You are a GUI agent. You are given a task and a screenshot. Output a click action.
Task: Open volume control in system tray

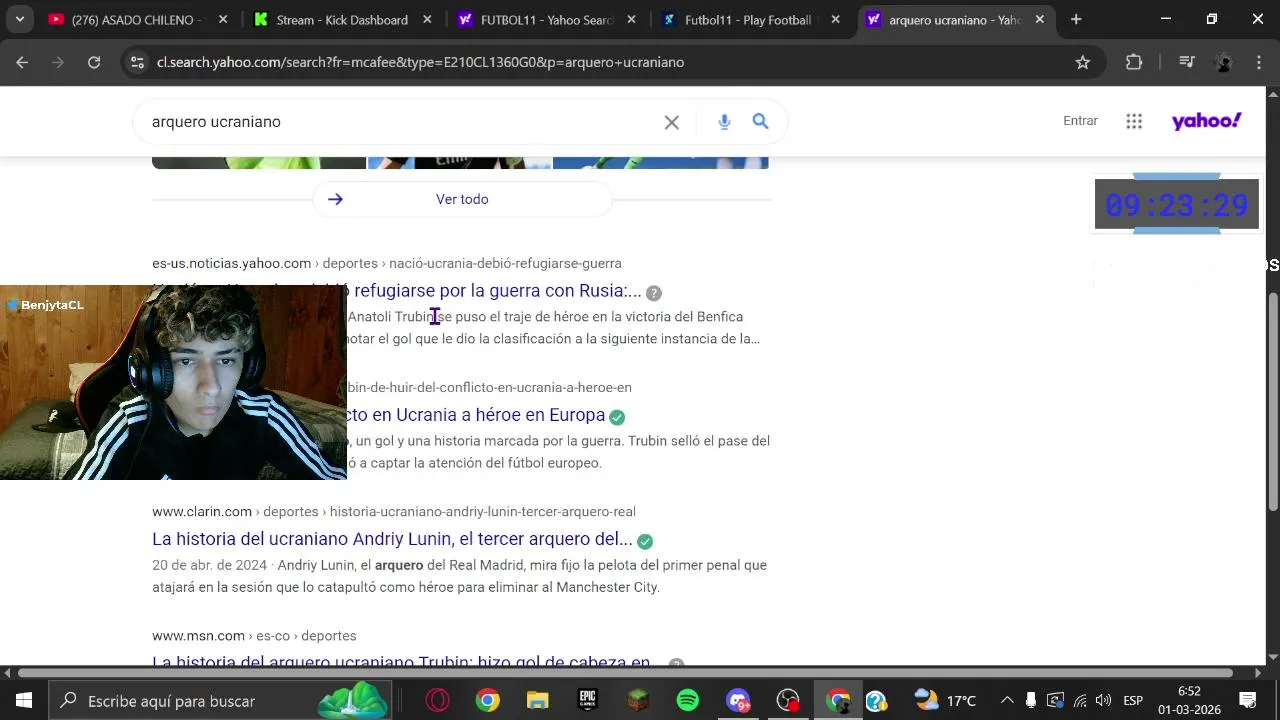(x=1103, y=701)
